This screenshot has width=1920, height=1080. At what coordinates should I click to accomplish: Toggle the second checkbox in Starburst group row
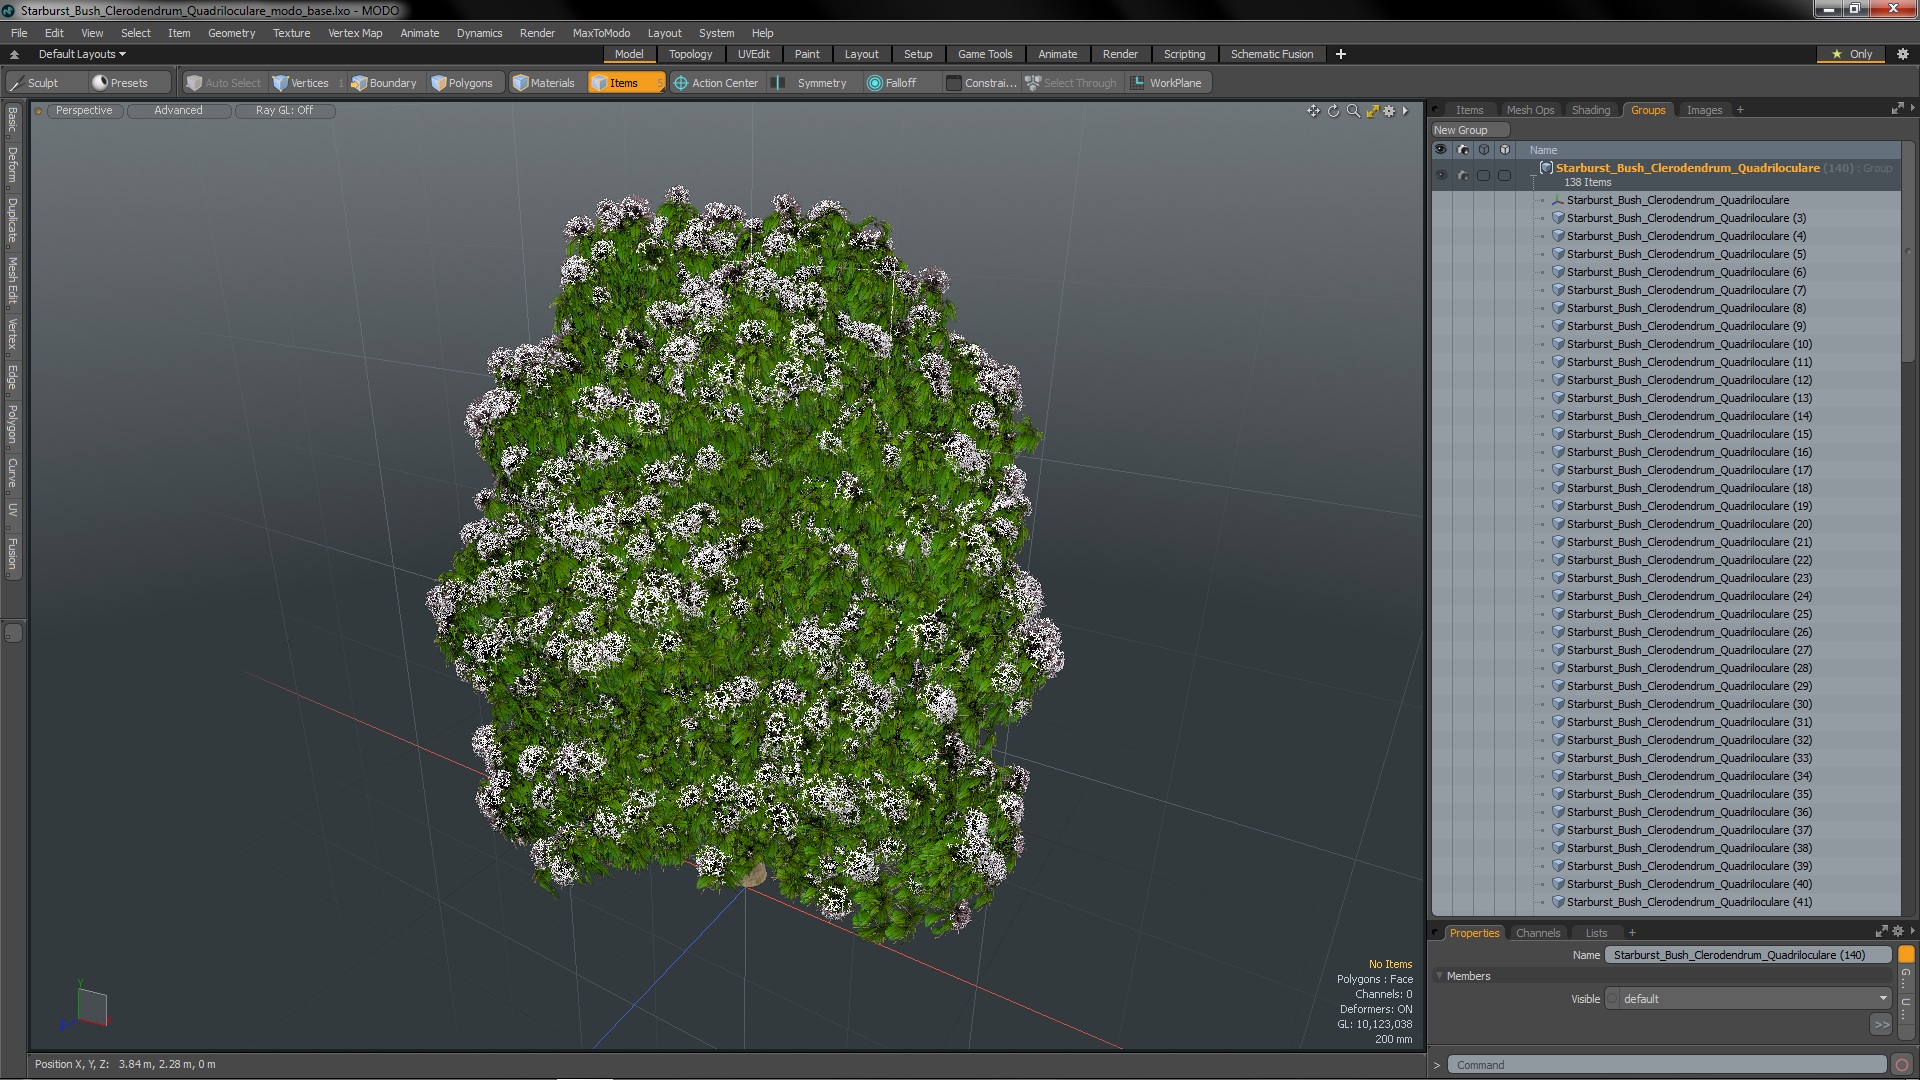[x=1504, y=175]
